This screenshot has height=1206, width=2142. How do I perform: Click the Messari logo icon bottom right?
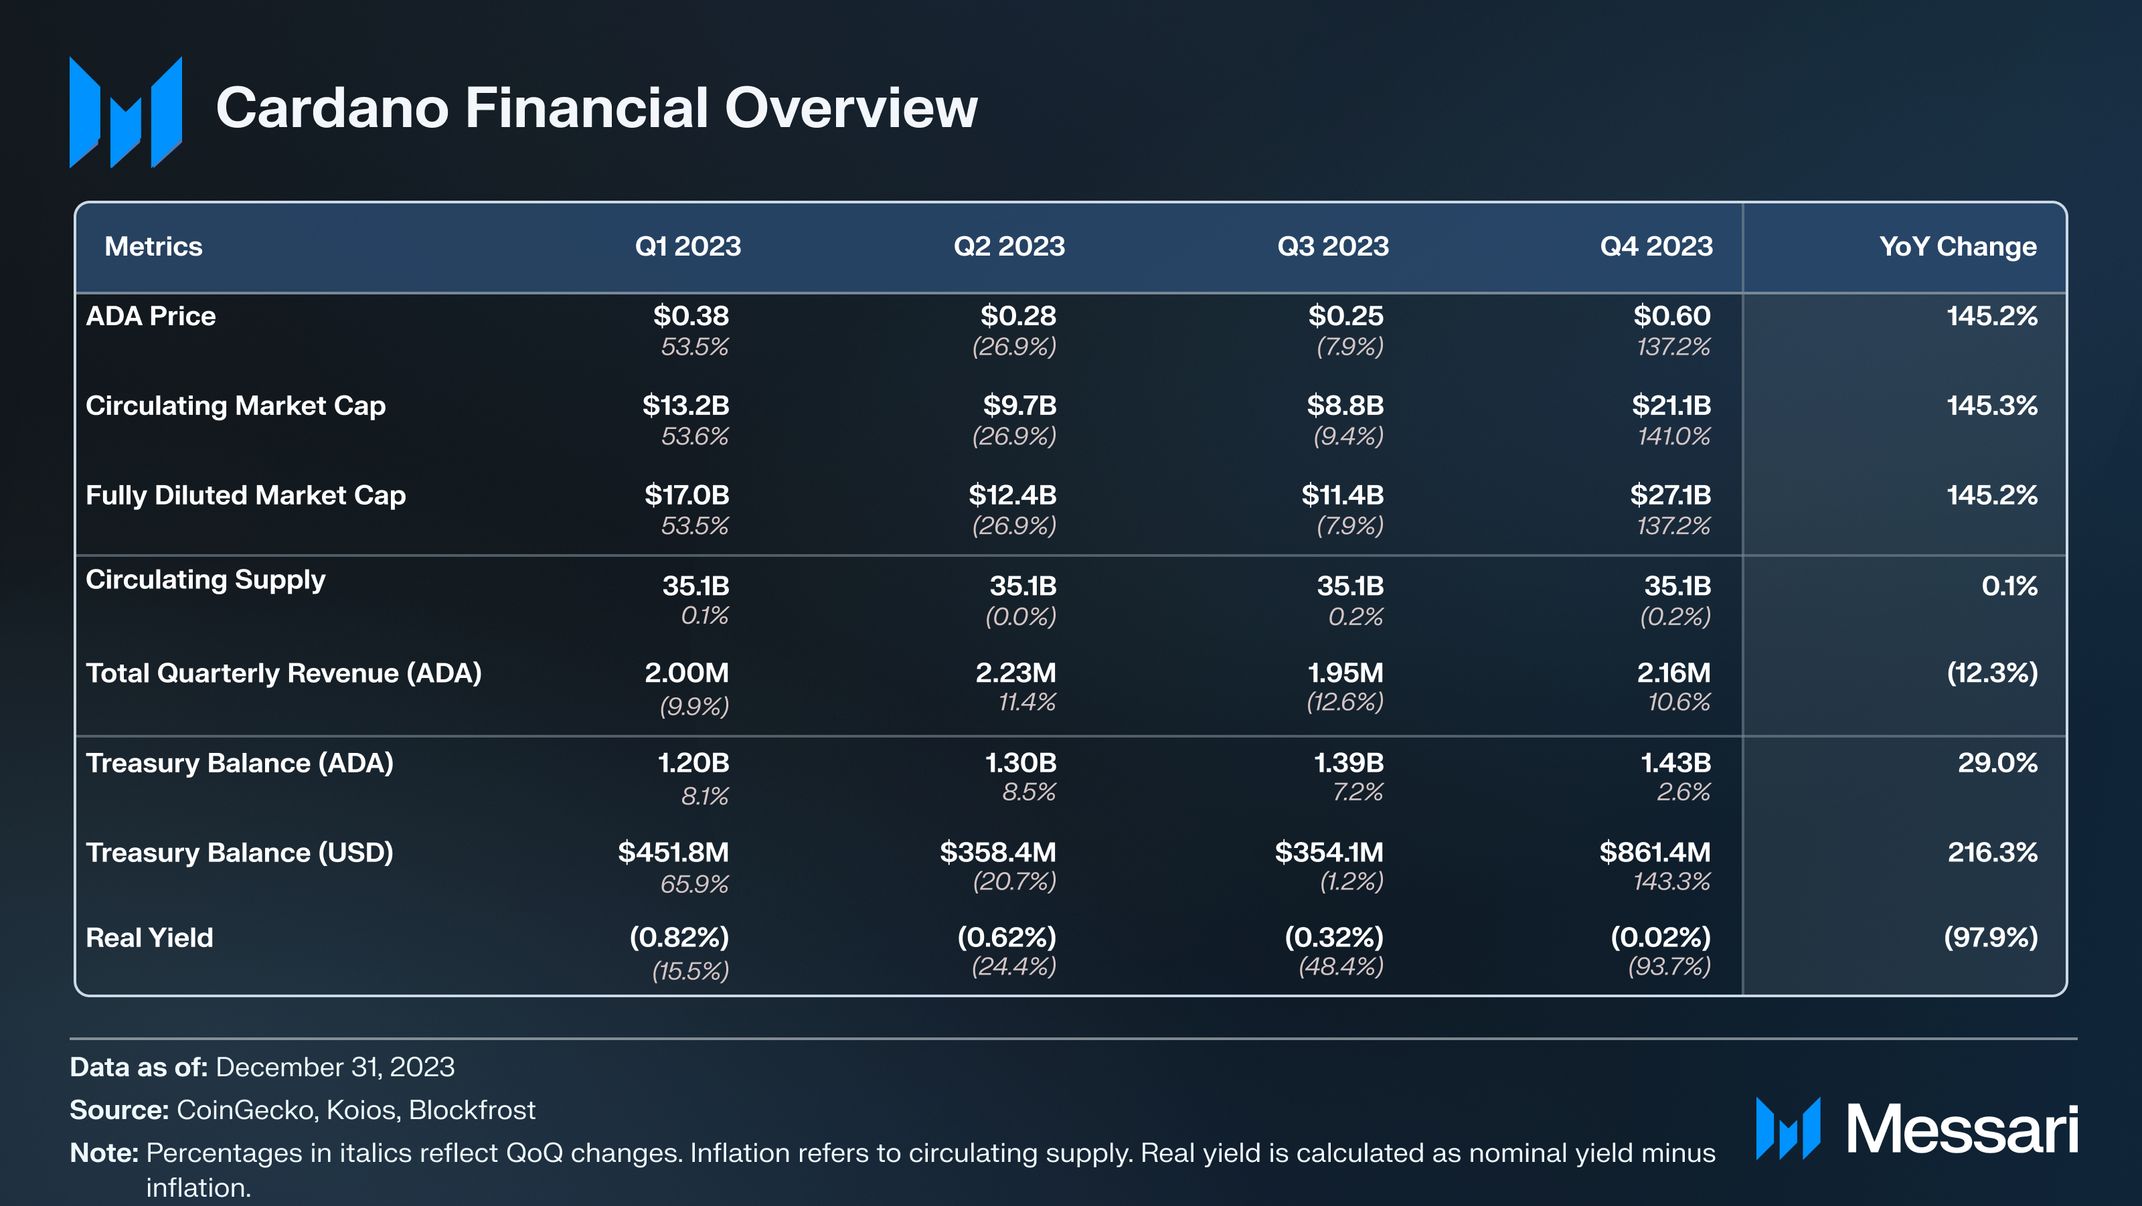tap(1787, 1128)
